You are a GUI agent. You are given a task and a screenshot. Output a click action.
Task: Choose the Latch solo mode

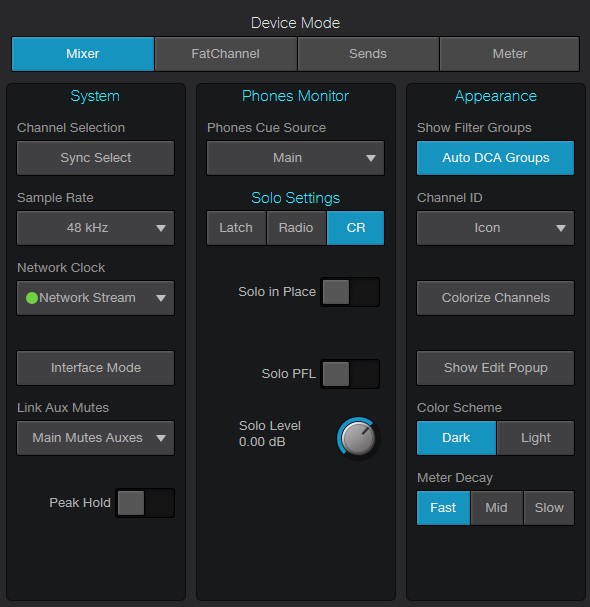pyautogui.click(x=236, y=228)
